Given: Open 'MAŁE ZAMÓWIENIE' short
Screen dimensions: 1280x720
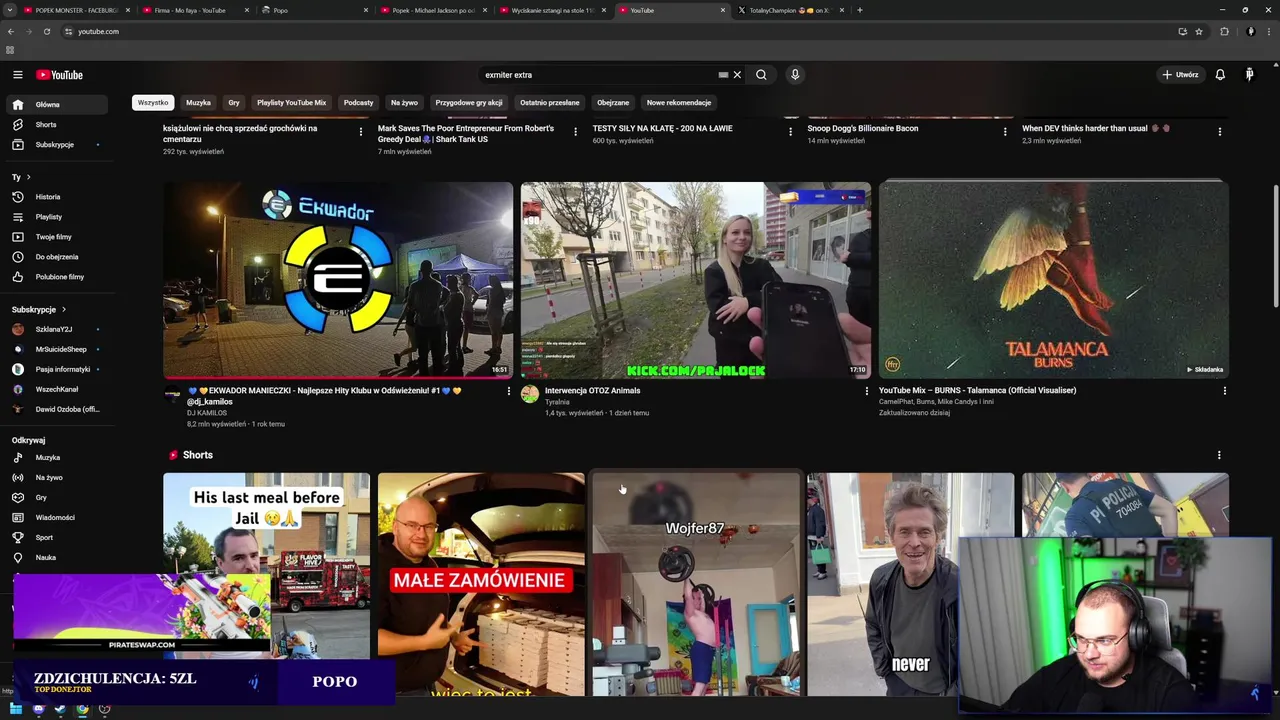Looking at the screenshot, I should (x=481, y=584).
